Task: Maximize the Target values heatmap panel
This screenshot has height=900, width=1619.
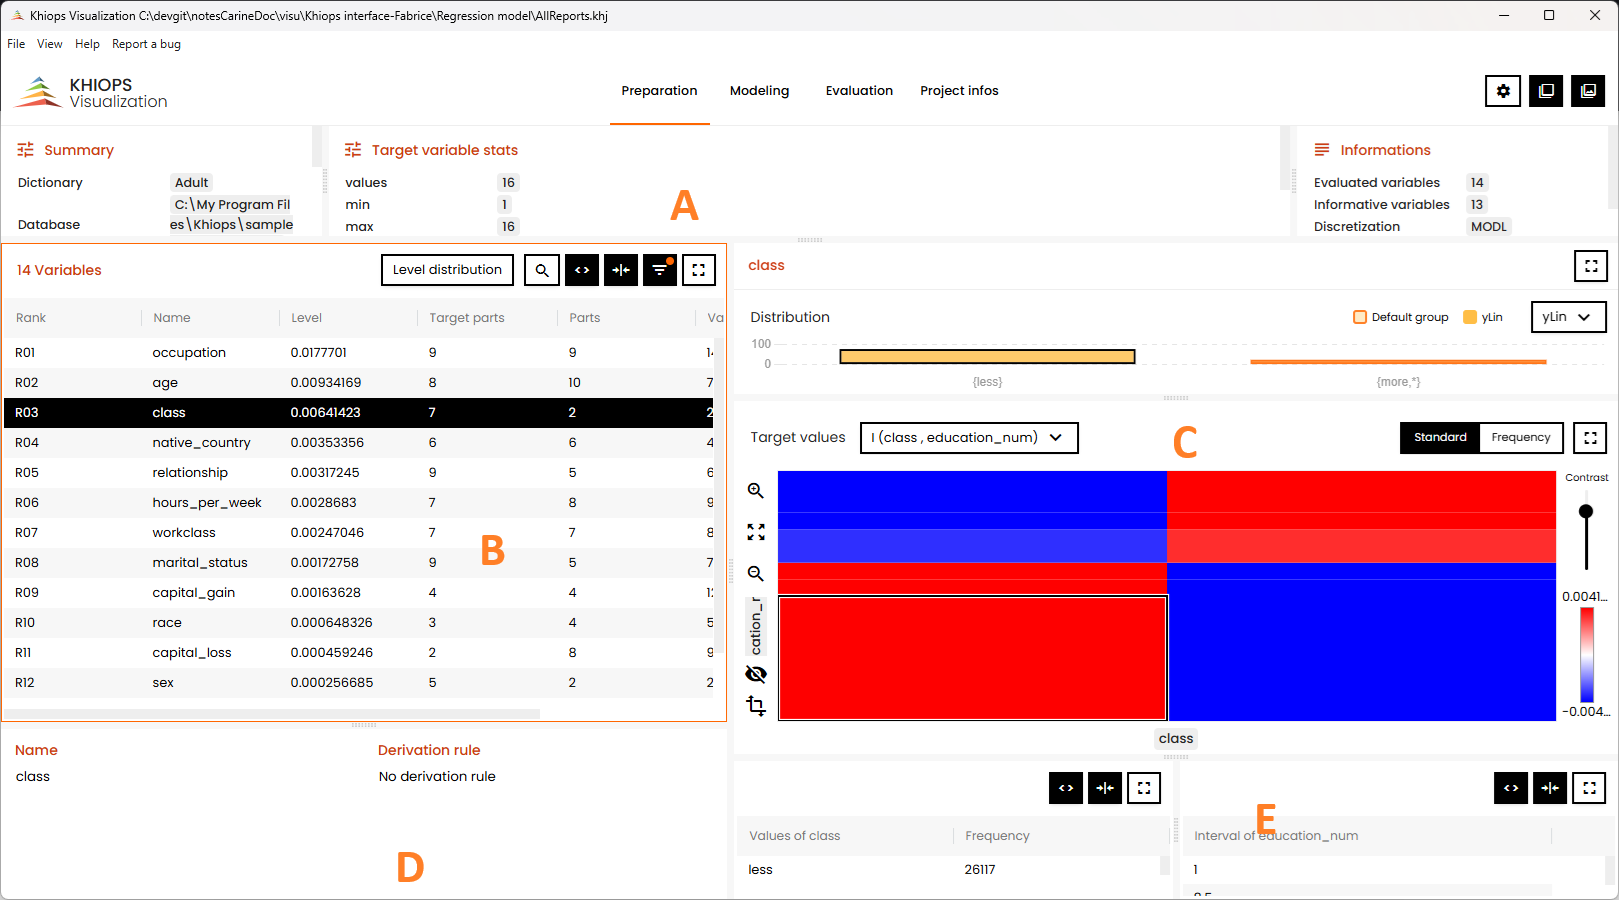Action: click(1591, 438)
